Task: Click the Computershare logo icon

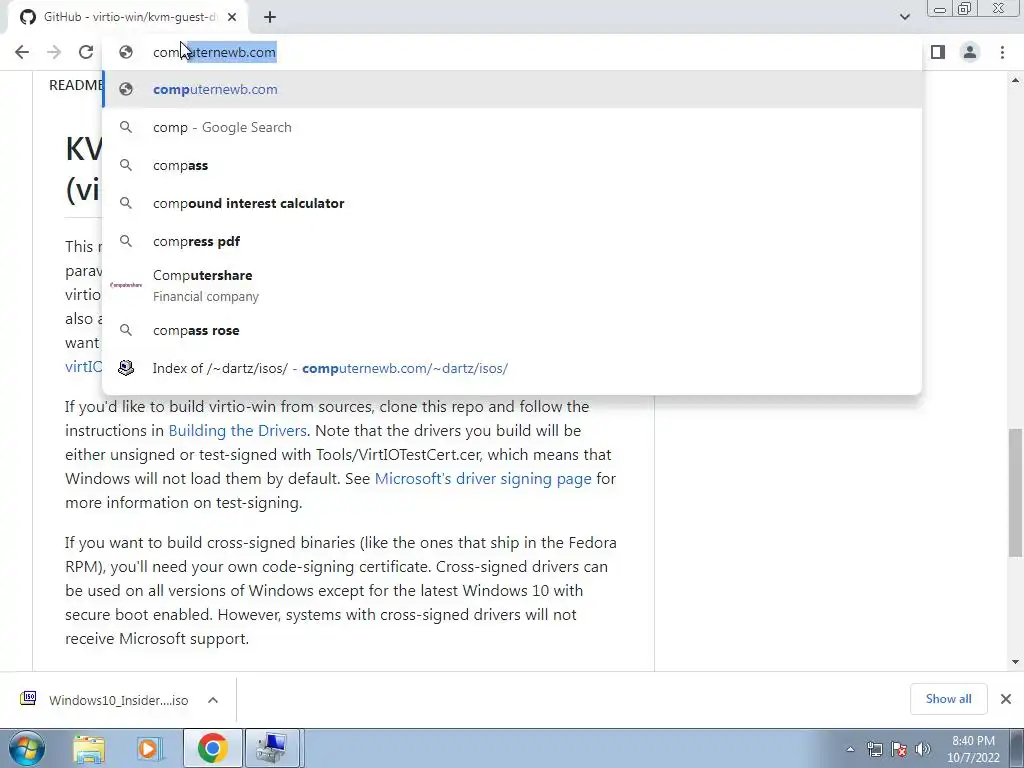Action: pyautogui.click(x=126, y=285)
